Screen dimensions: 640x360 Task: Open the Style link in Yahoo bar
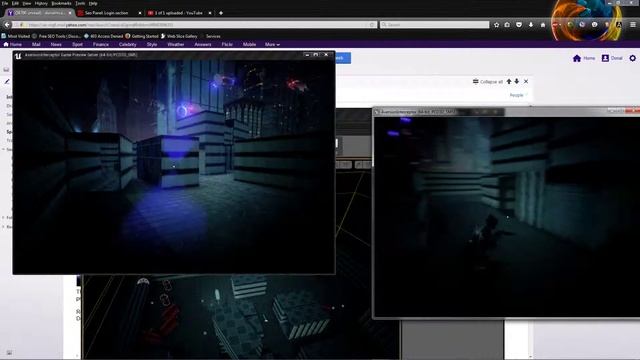click(152, 44)
